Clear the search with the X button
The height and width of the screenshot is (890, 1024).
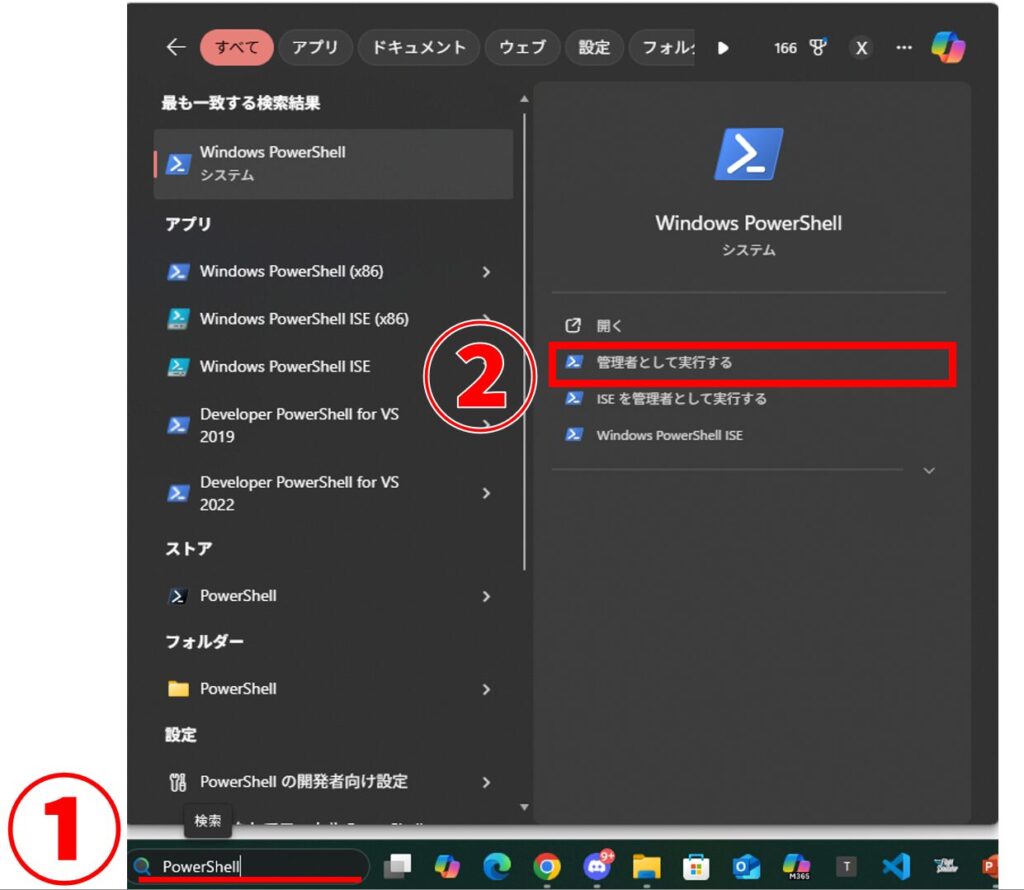point(861,47)
